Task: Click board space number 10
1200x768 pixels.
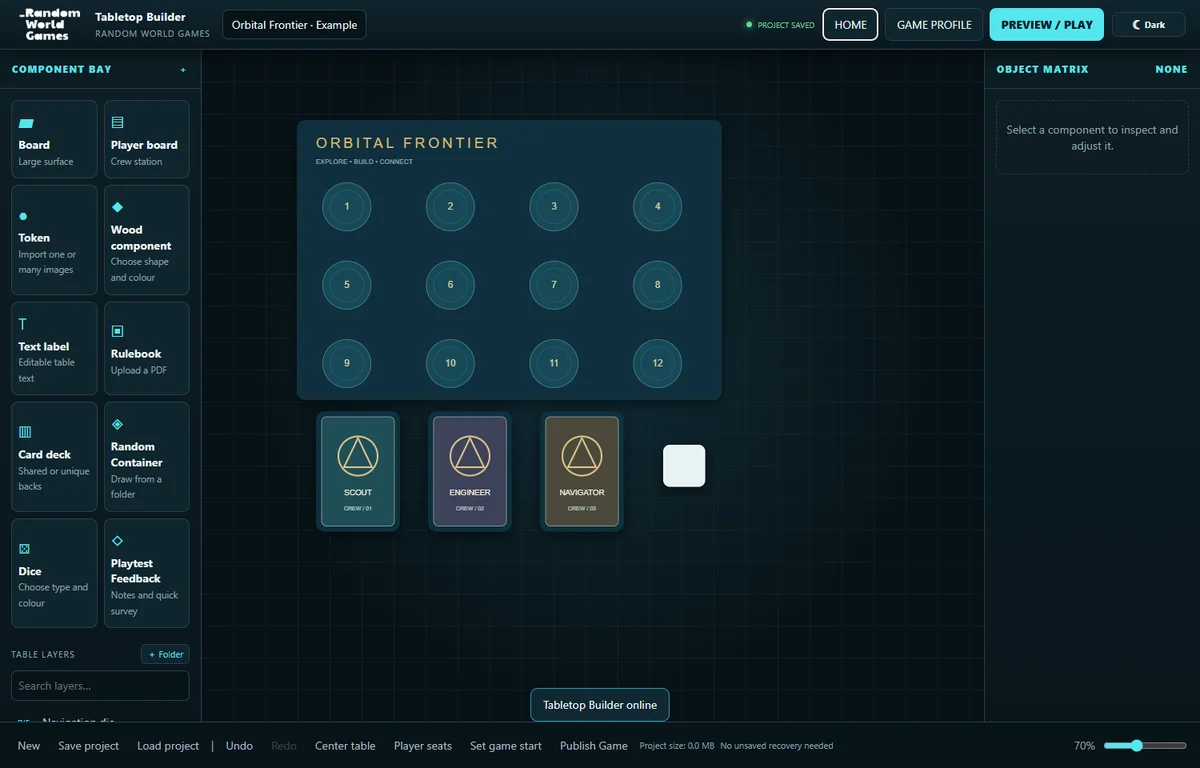Action: click(450, 363)
